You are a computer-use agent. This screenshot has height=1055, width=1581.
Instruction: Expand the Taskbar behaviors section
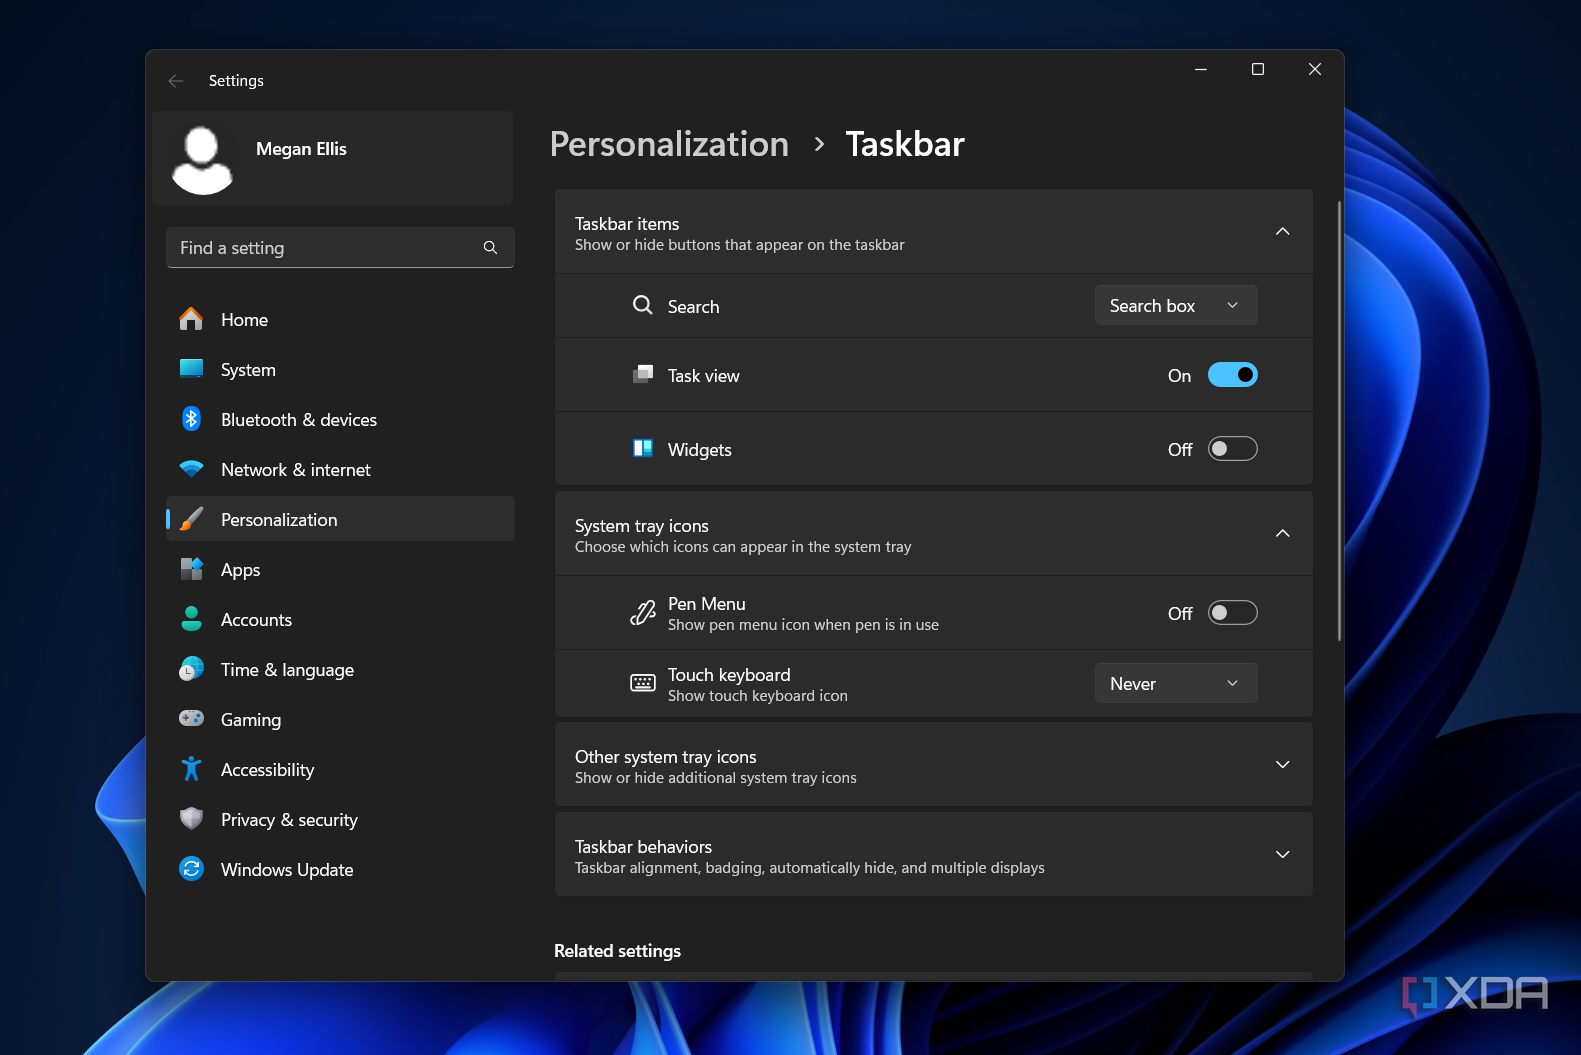click(x=1282, y=855)
